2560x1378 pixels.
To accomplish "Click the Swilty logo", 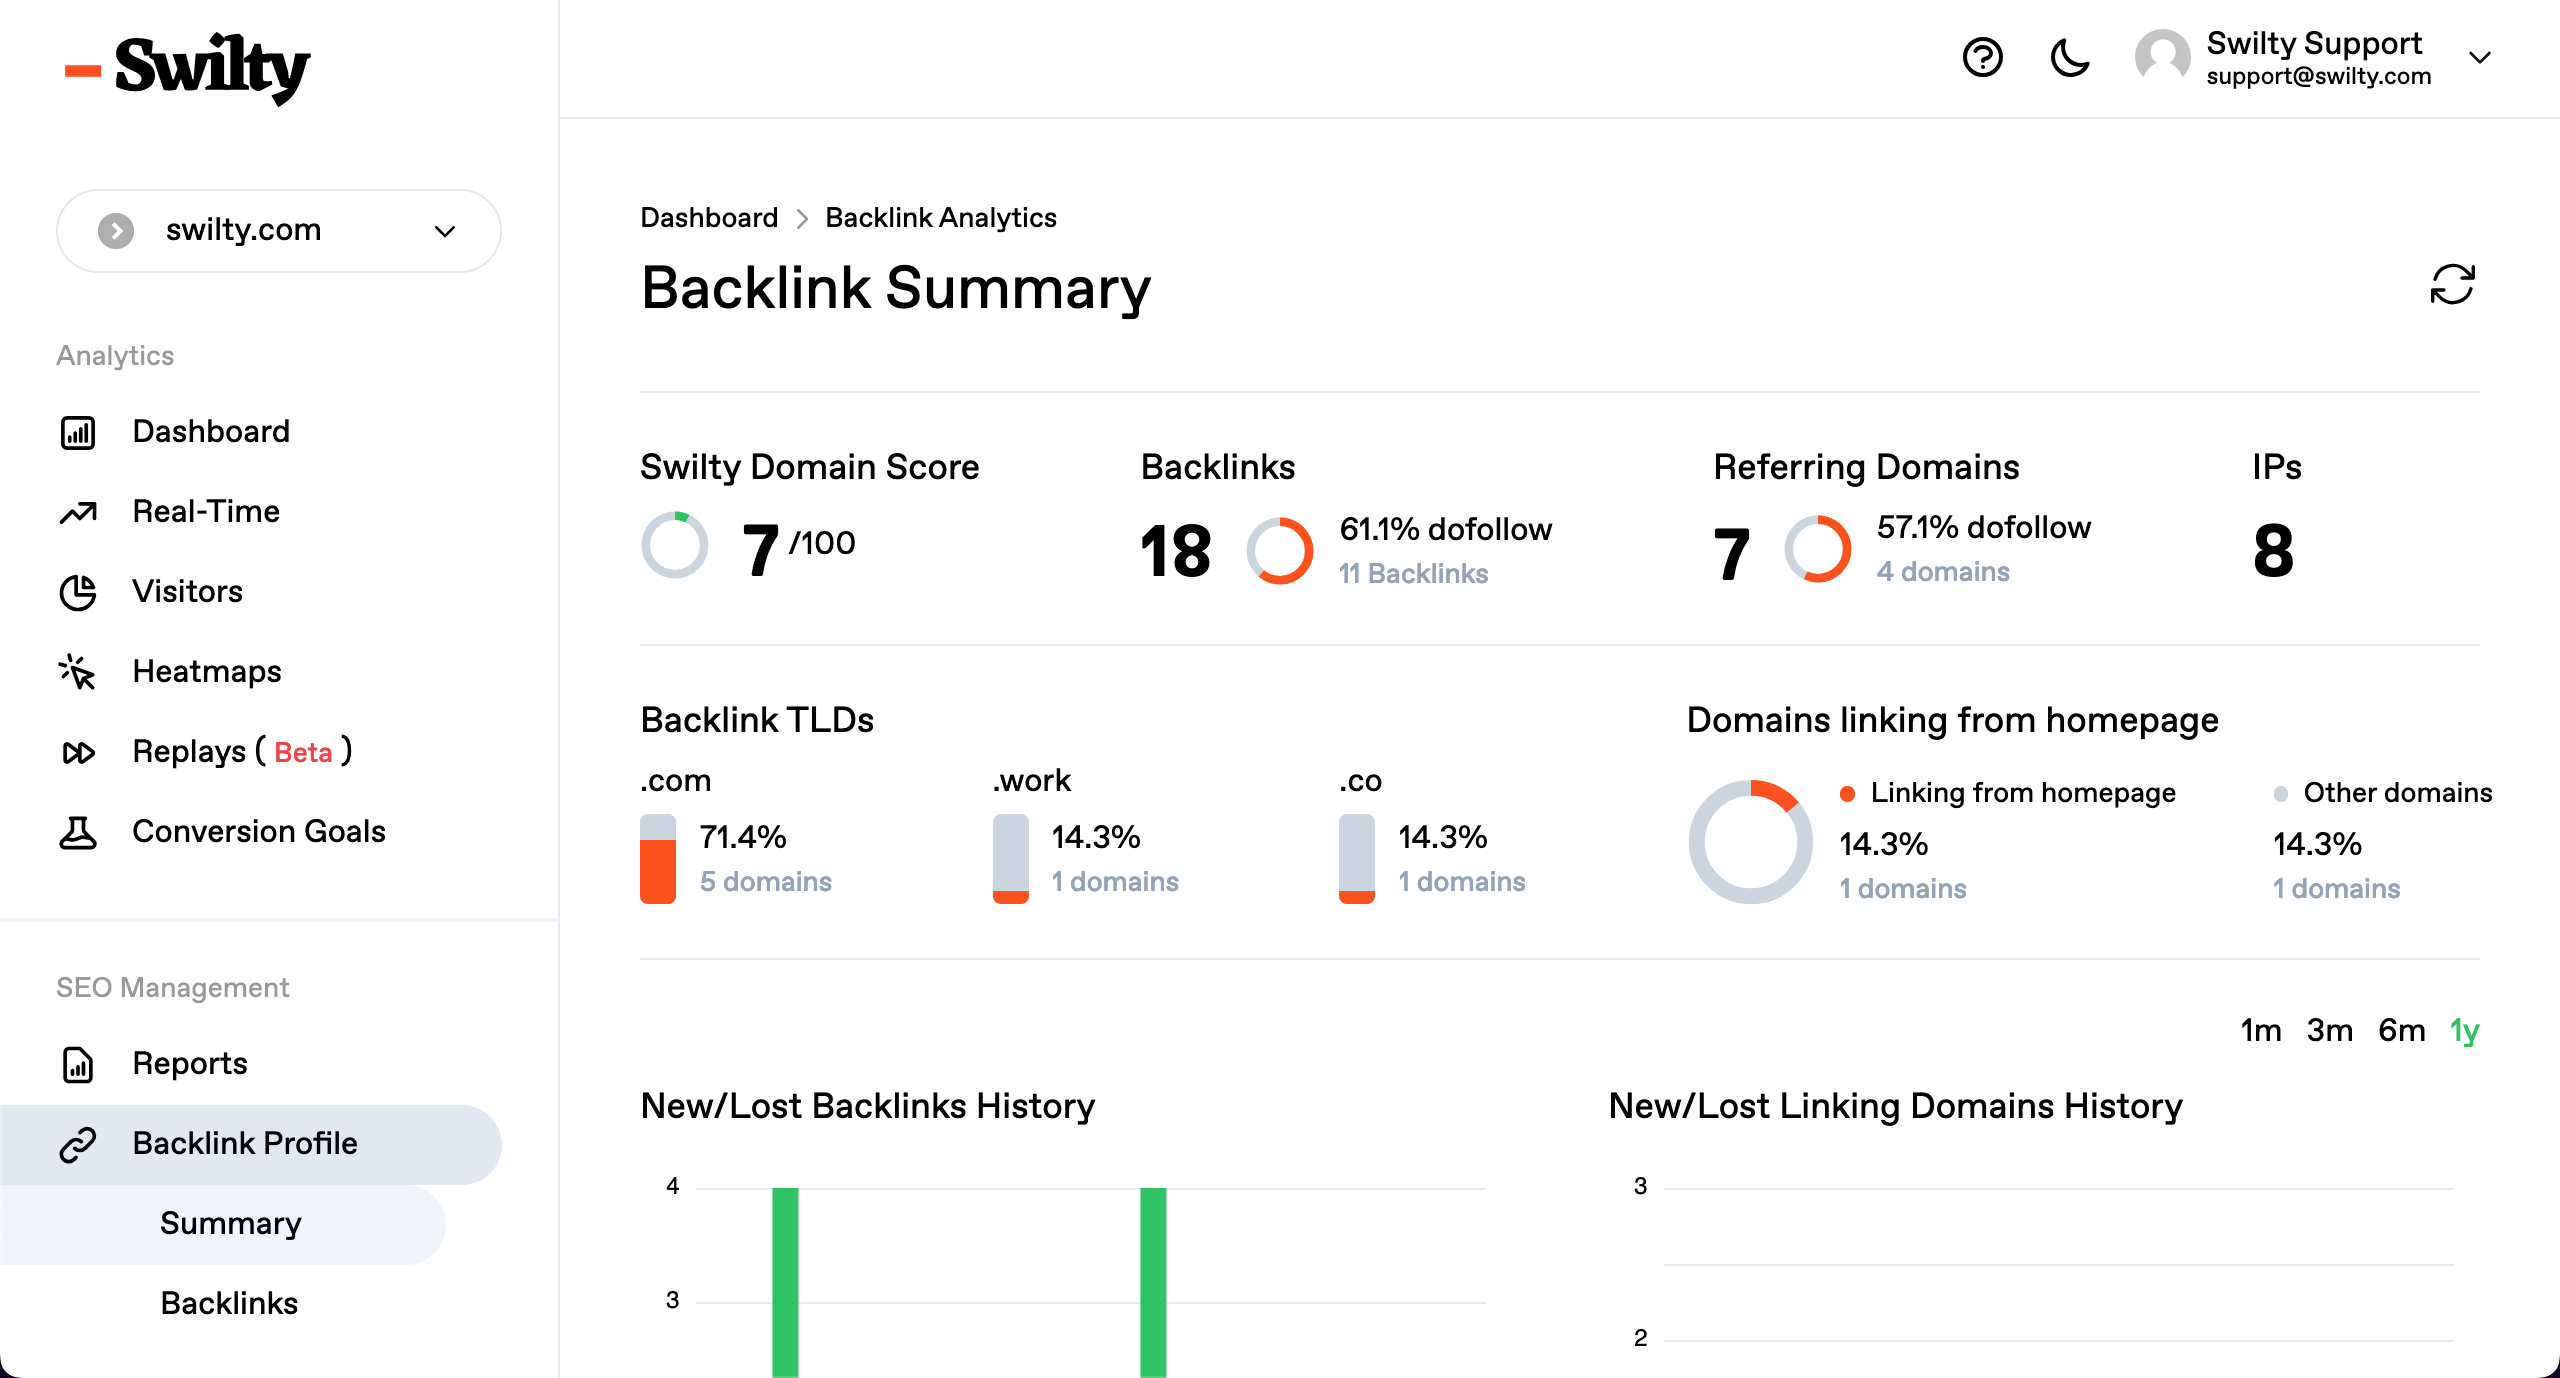I will pyautogui.click(x=188, y=68).
